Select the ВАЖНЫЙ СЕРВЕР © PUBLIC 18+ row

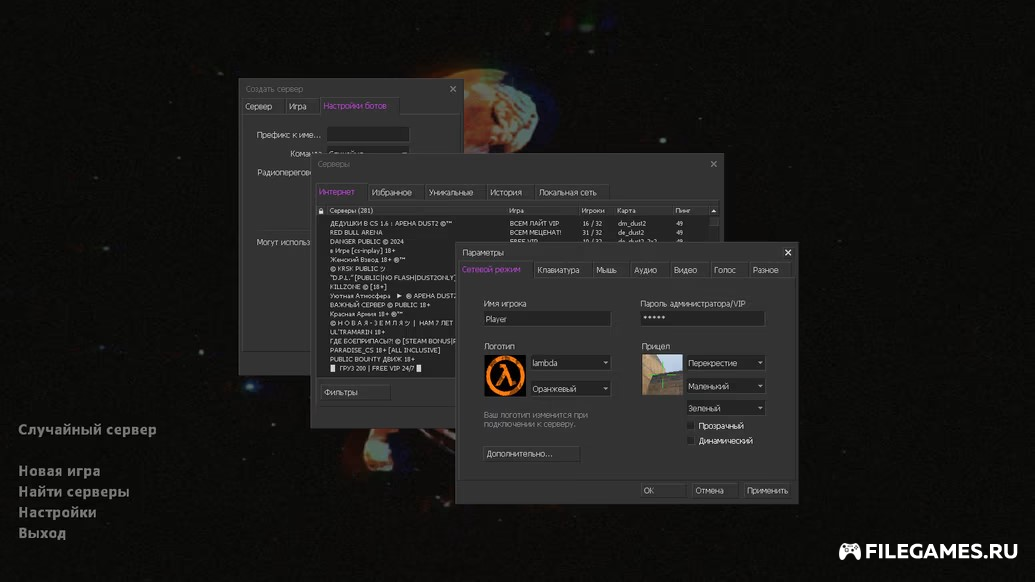[x=380, y=305]
